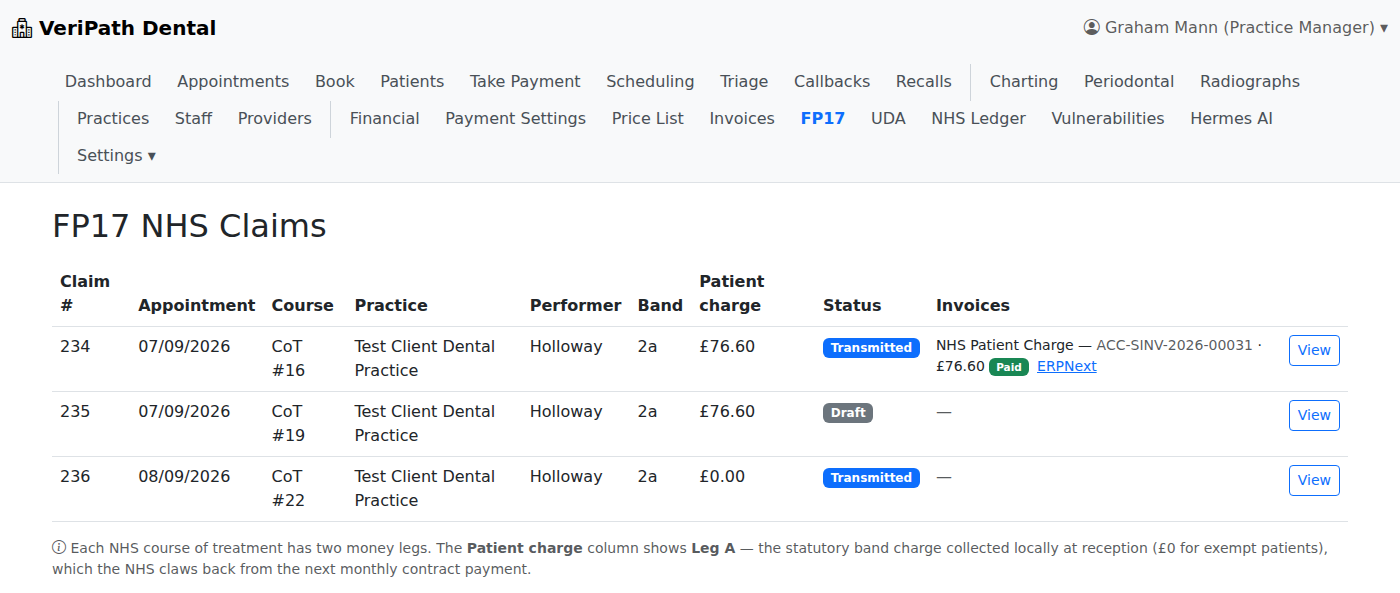Click claim number 235
This screenshot has width=1400, height=593.
coord(75,412)
